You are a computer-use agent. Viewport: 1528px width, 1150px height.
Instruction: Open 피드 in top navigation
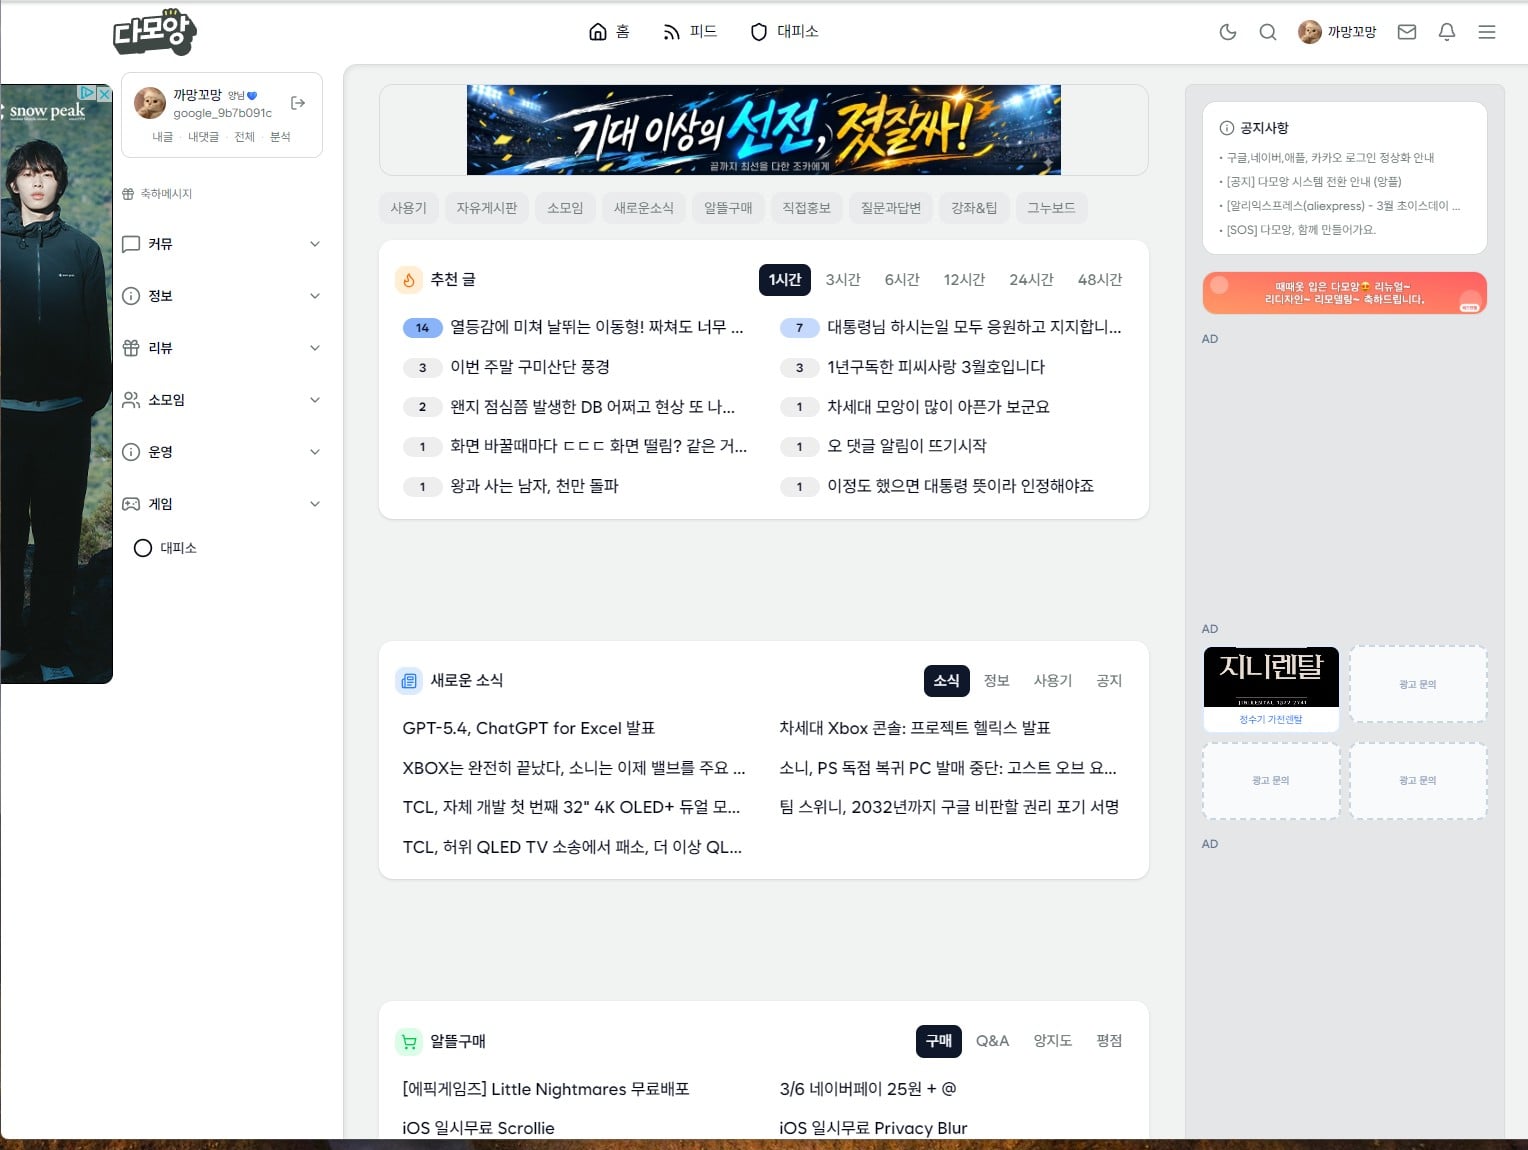(690, 32)
